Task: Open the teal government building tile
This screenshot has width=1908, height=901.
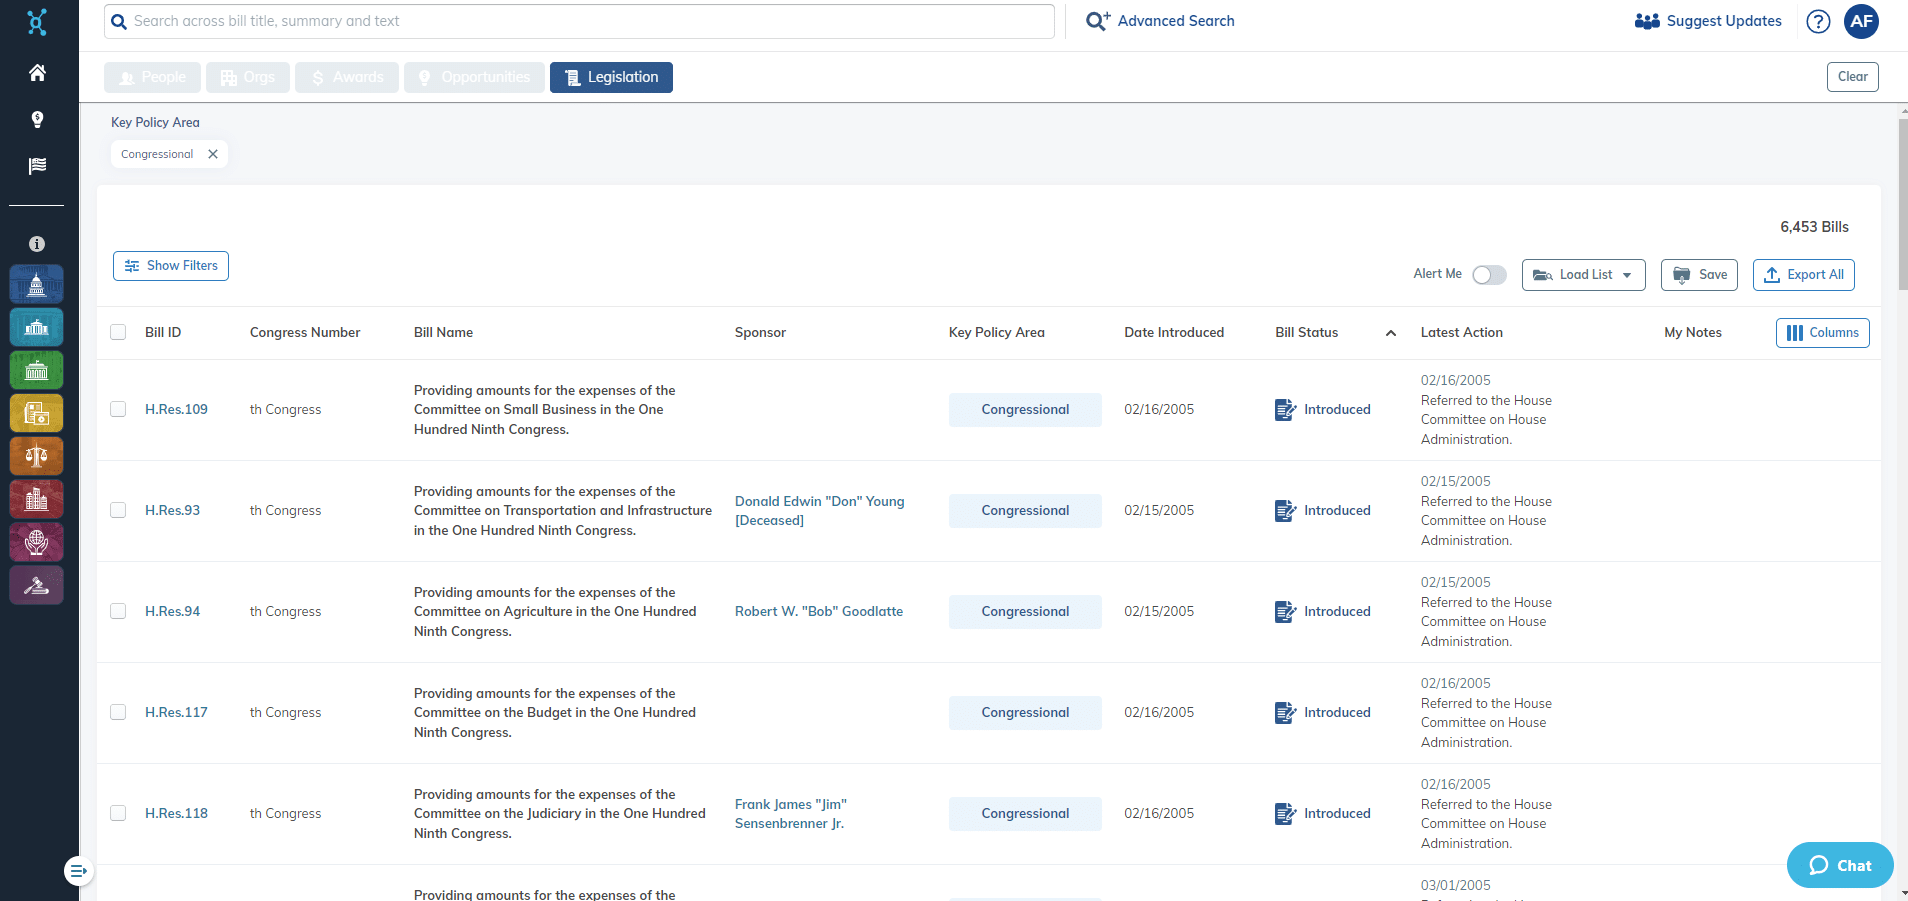Action: point(37,328)
